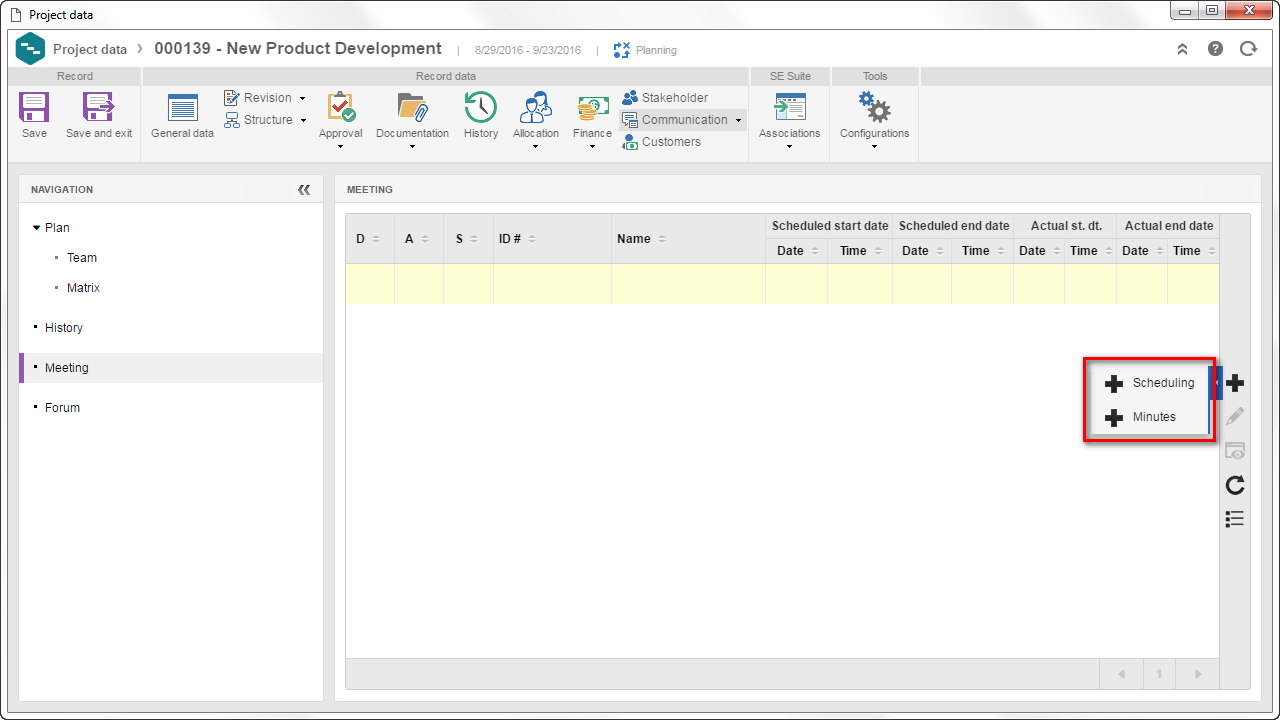Click the Associations icon

[x=790, y=107]
